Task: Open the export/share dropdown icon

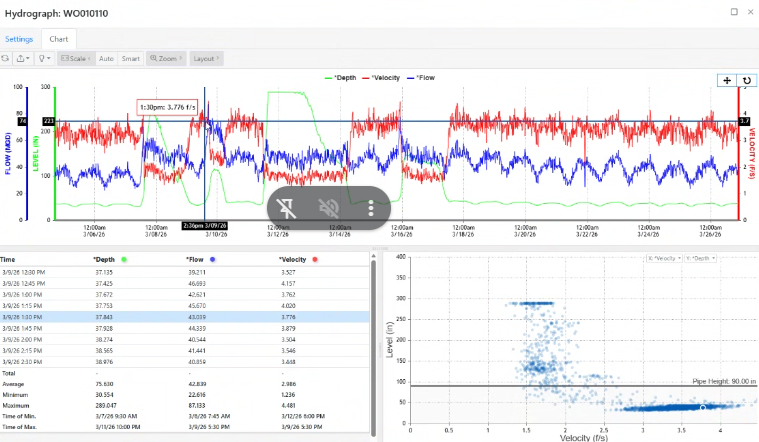Action: (22, 59)
